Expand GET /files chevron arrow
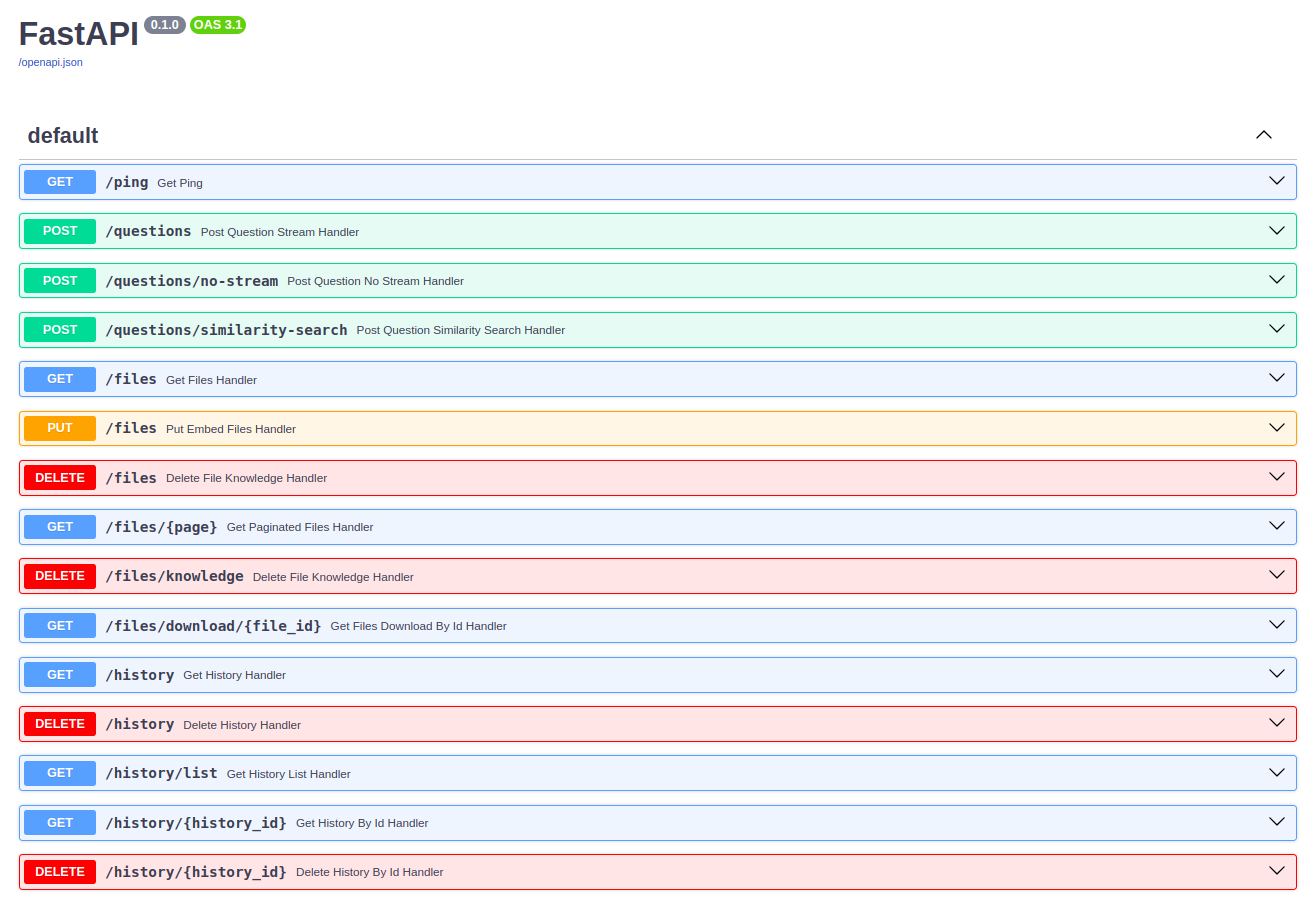The height and width of the screenshot is (898, 1310). point(1276,378)
